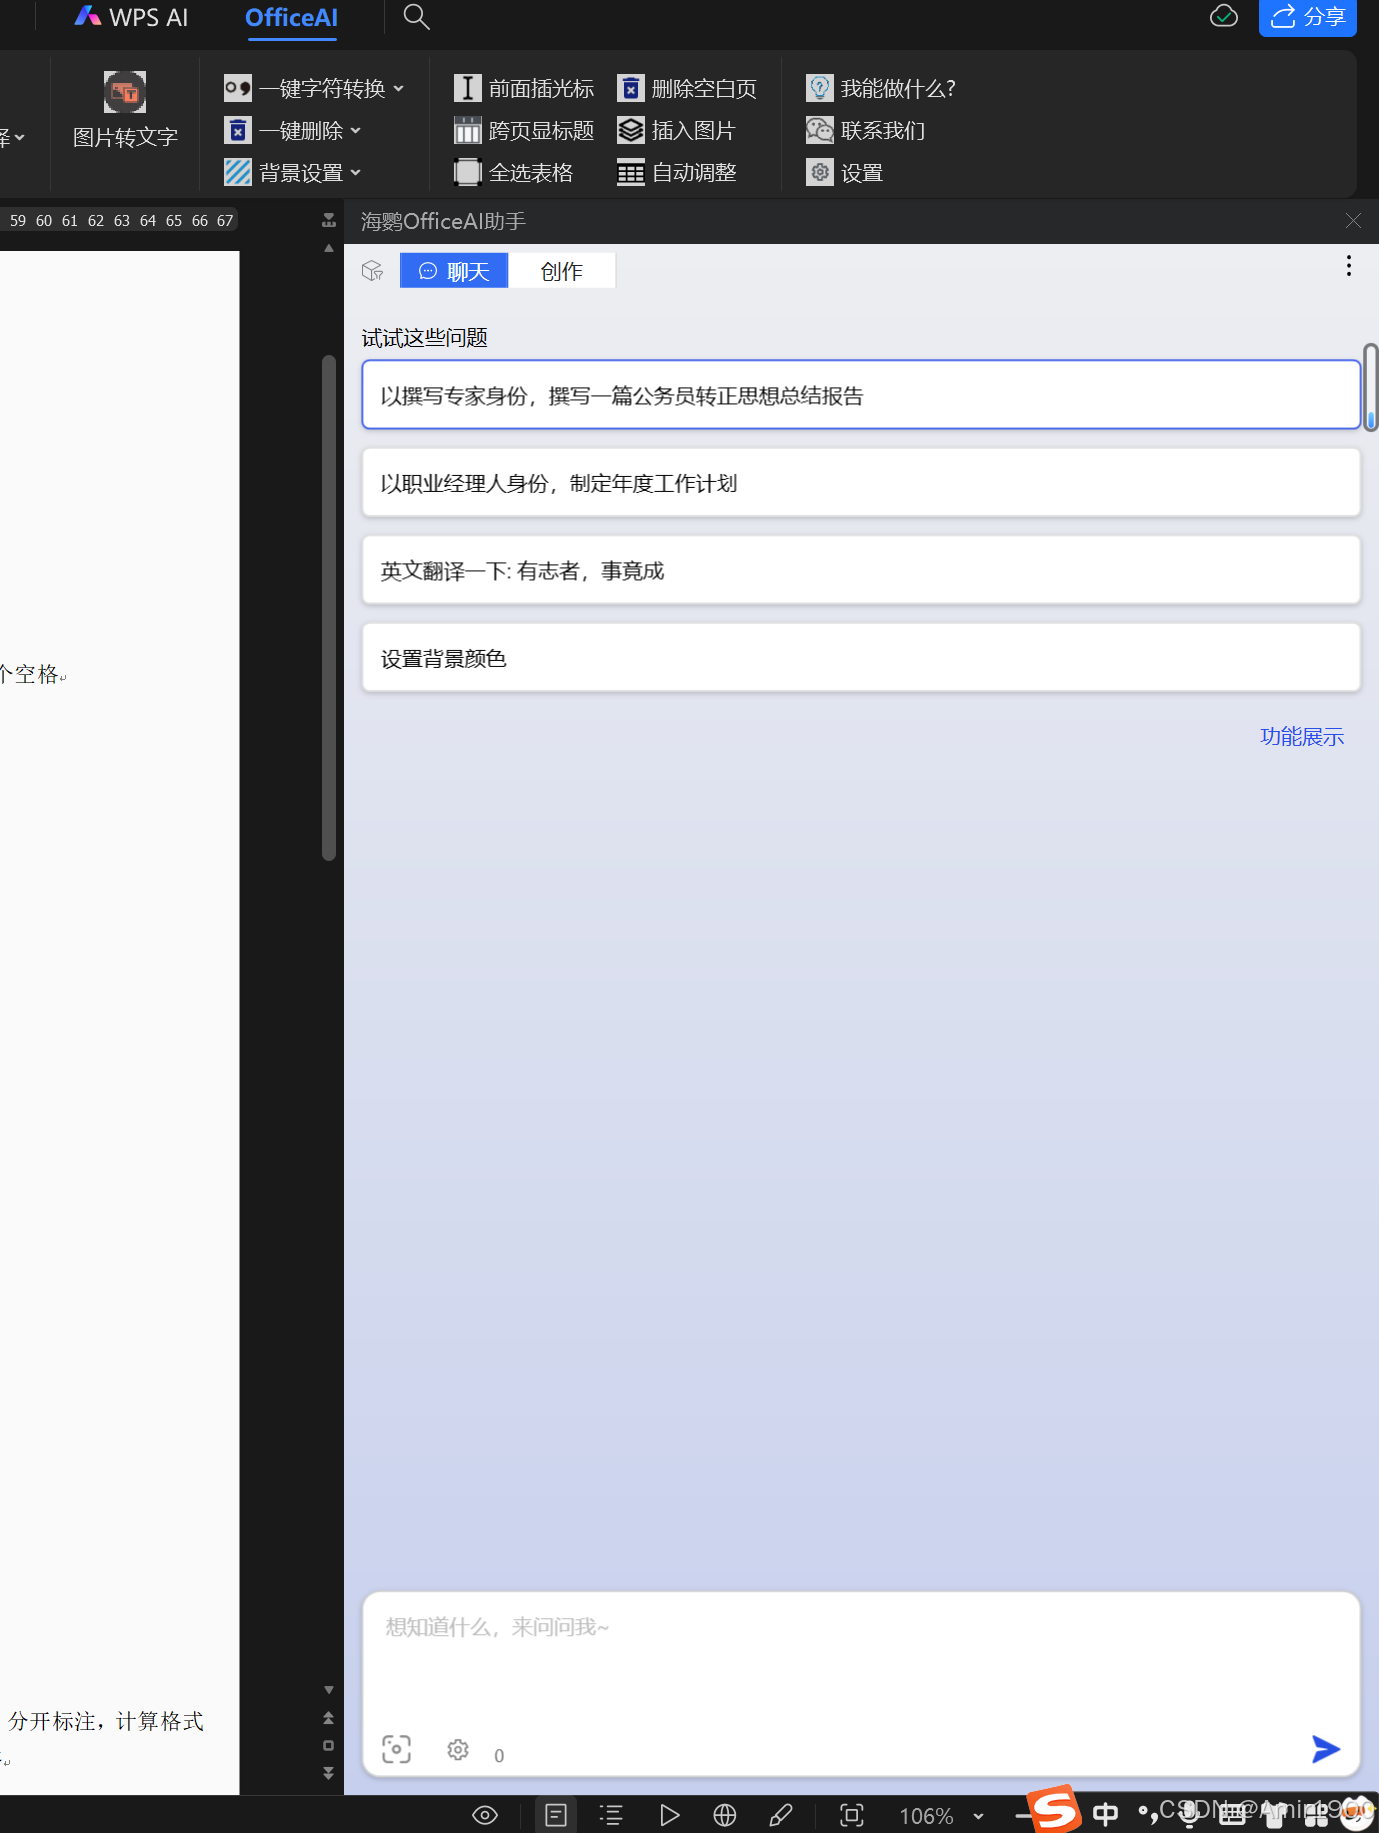Viewport: 1379px width, 1833px height.
Task: Click 全选表格 tool
Action: point(514,172)
